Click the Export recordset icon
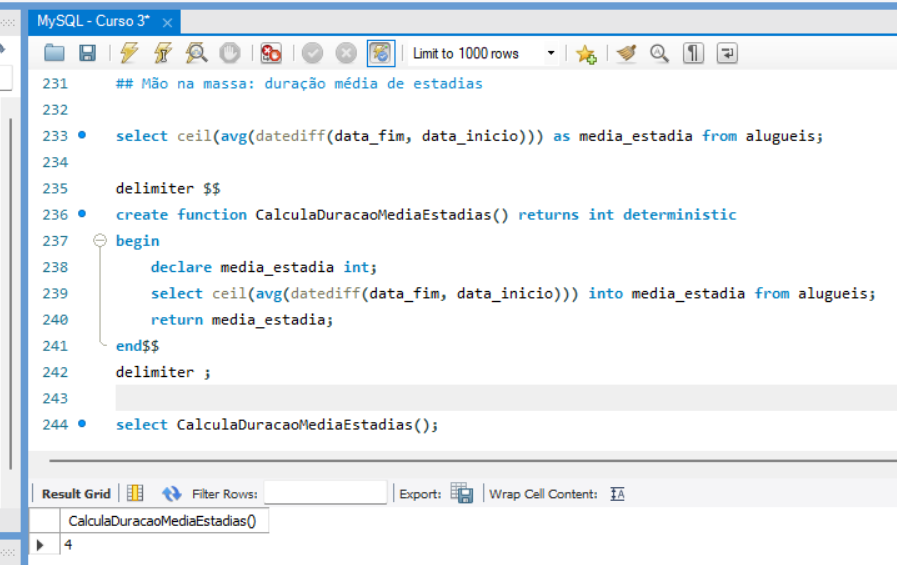897x565 pixels. coord(461,493)
